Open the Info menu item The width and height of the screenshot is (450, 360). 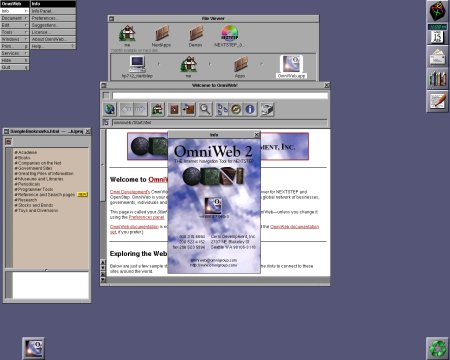pyautogui.click(x=15, y=11)
